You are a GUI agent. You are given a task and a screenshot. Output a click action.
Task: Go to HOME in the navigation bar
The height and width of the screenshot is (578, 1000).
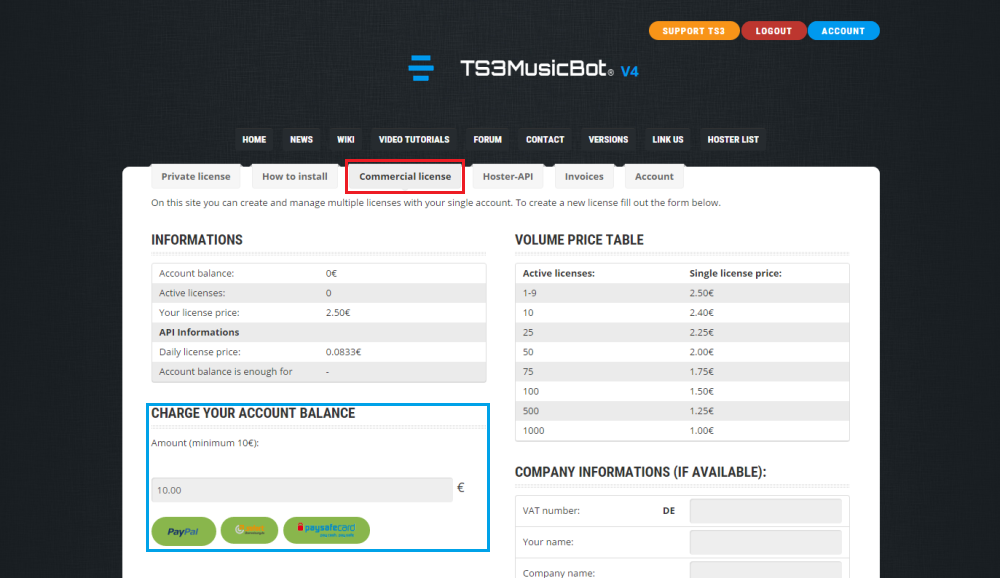[x=254, y=140]
